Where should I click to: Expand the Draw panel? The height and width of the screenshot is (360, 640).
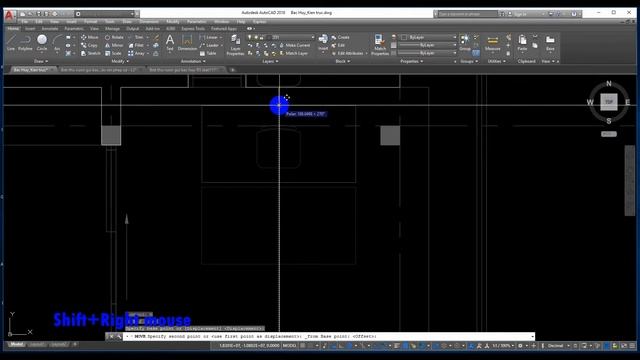coord(40,61)
